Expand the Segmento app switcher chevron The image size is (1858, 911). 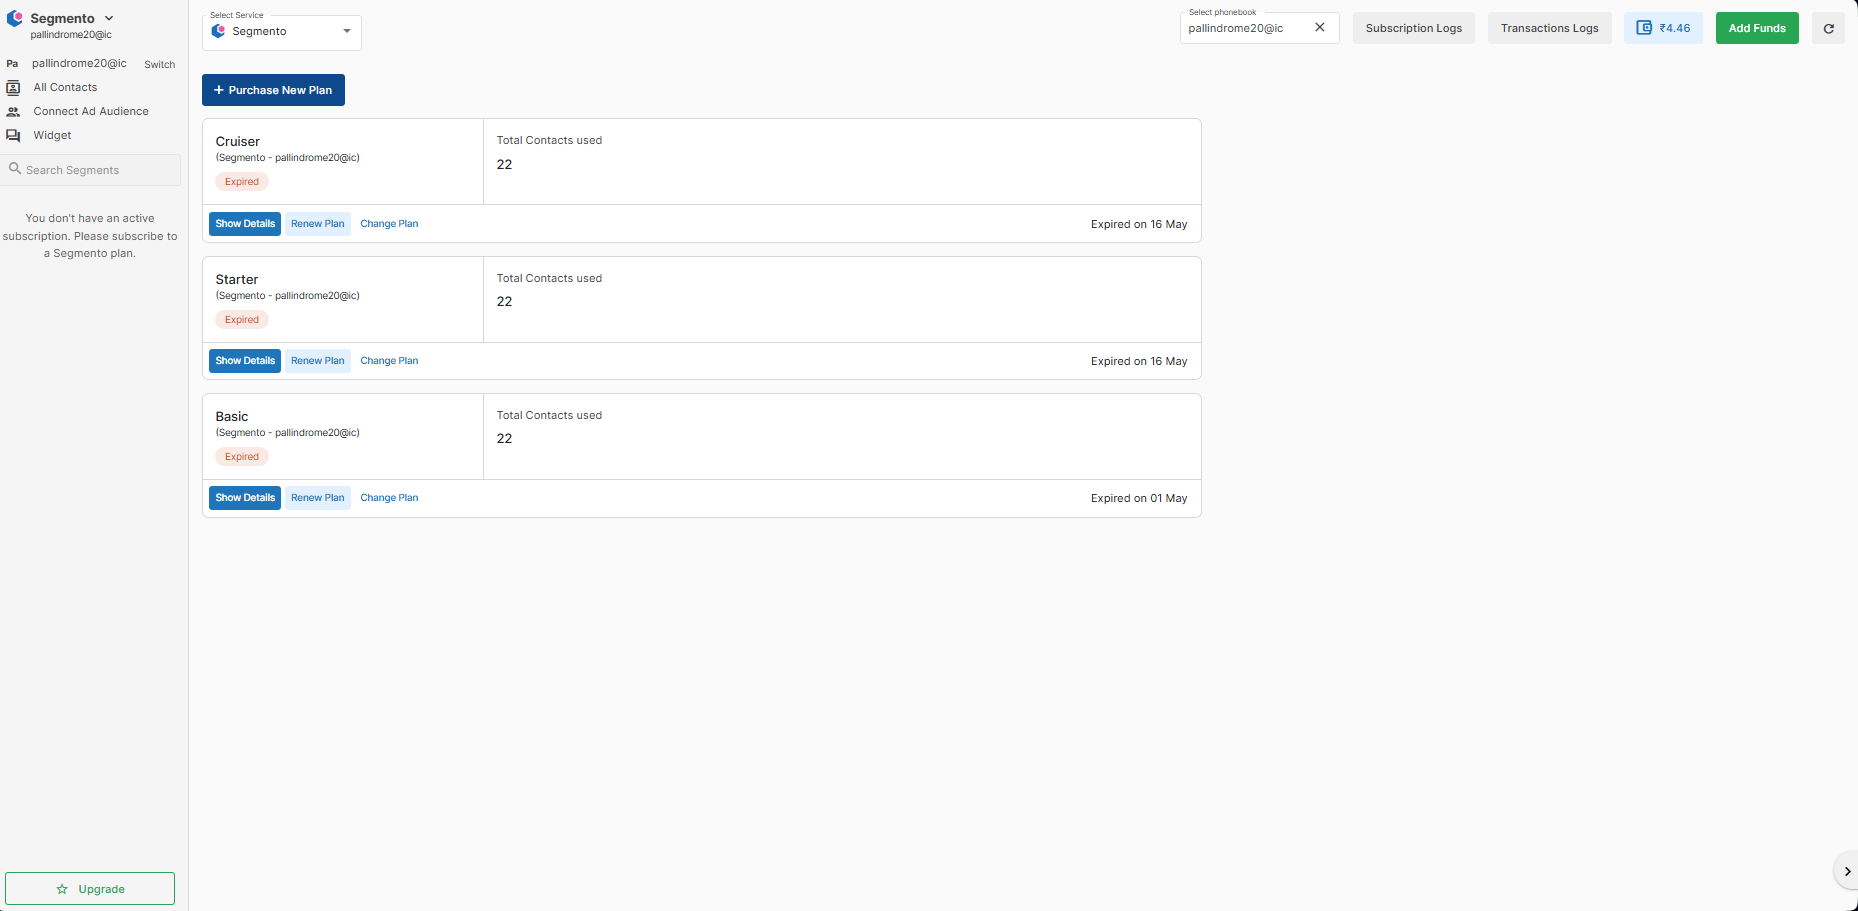pyautogui.click(x=109, y=18)
